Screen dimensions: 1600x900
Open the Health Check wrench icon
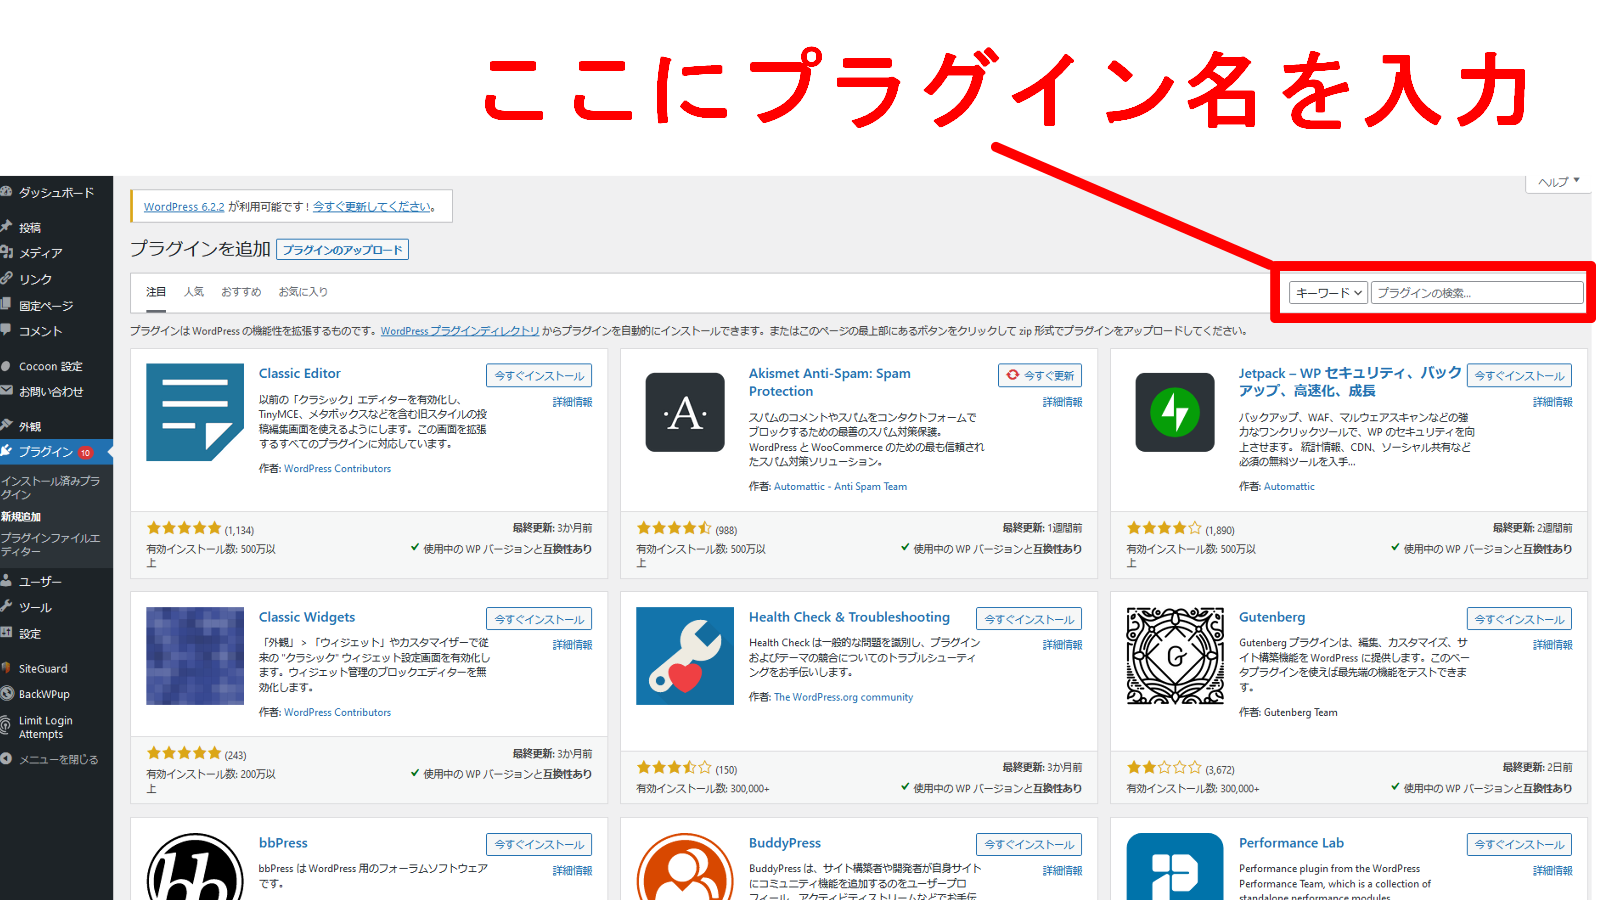[685, 656]
